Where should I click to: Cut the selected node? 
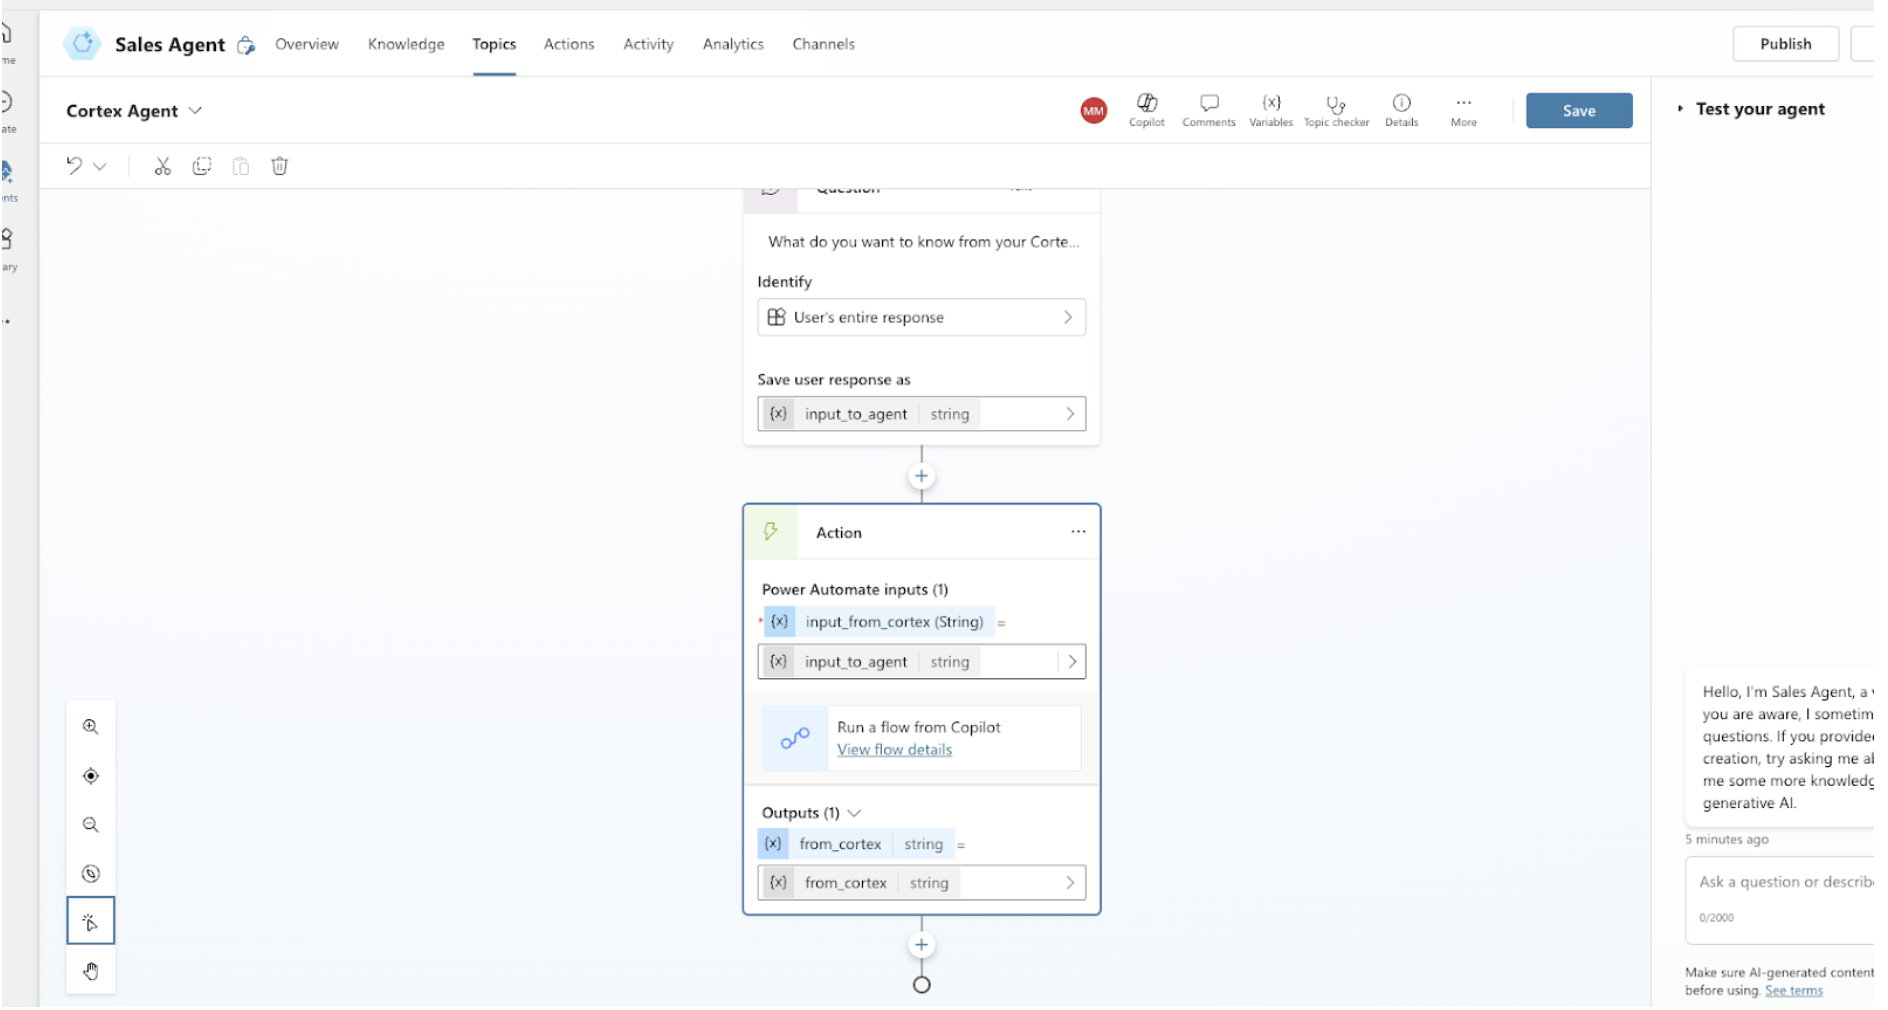(x=163, y=166)
